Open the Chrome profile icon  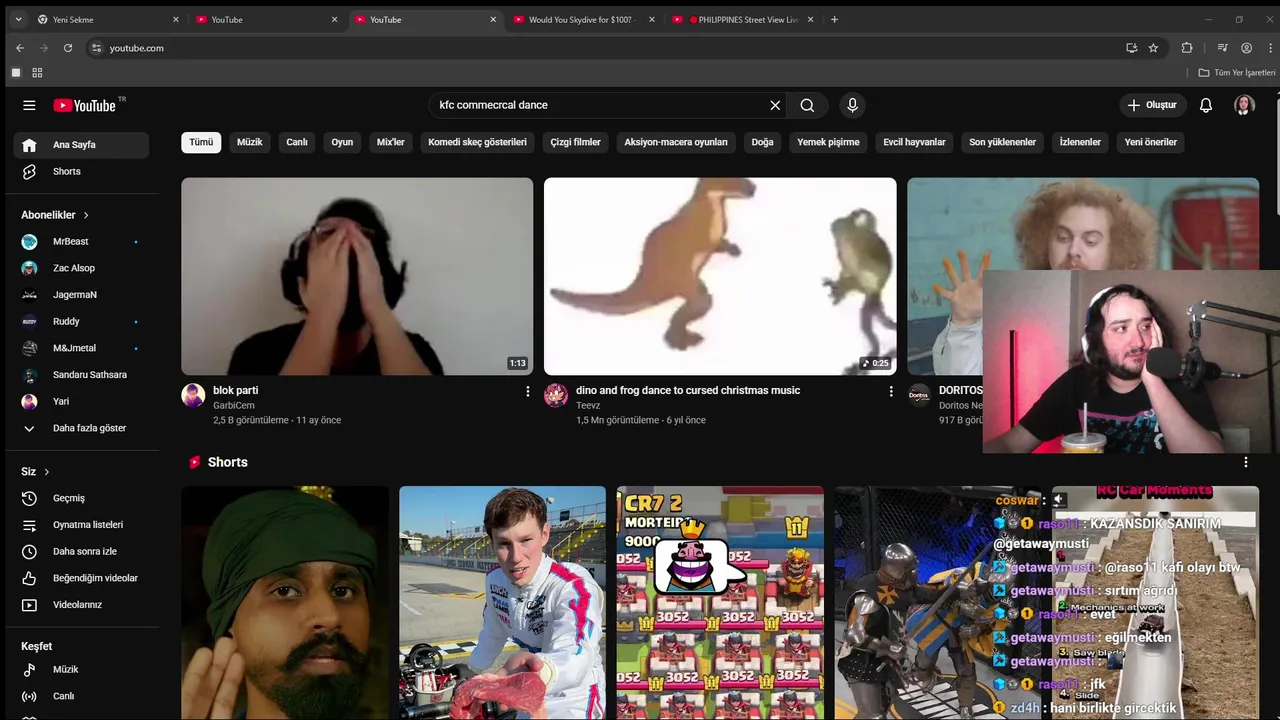point(1246,48)
